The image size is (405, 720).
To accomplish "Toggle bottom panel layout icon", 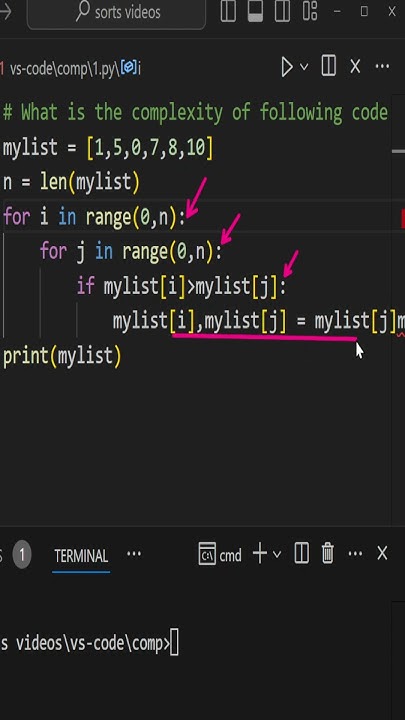I will pos(255,11).
